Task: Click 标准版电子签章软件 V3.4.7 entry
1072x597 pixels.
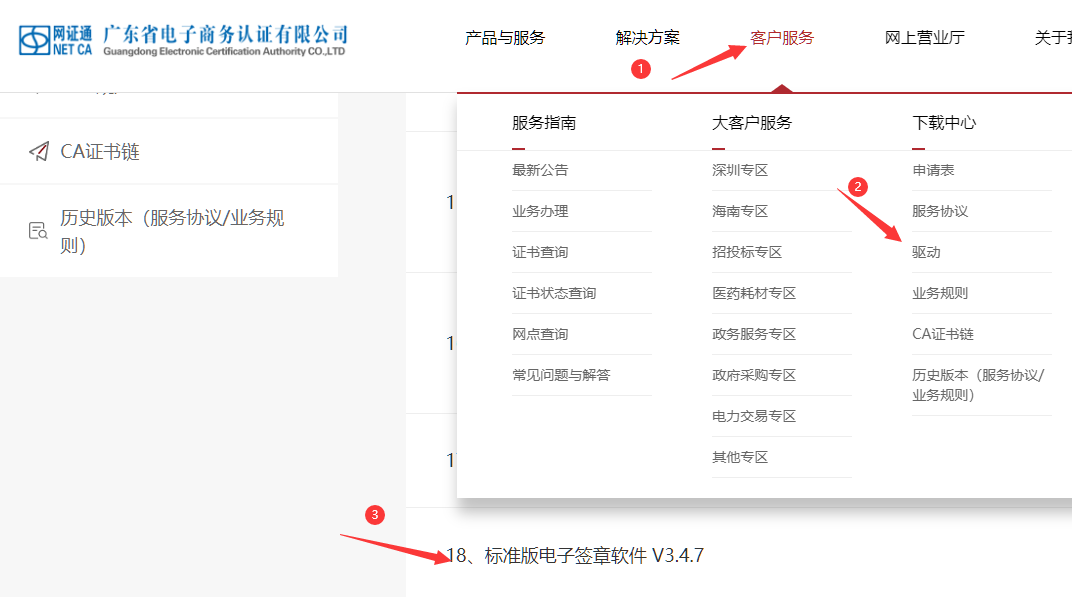Action: [x=575, y=555]
